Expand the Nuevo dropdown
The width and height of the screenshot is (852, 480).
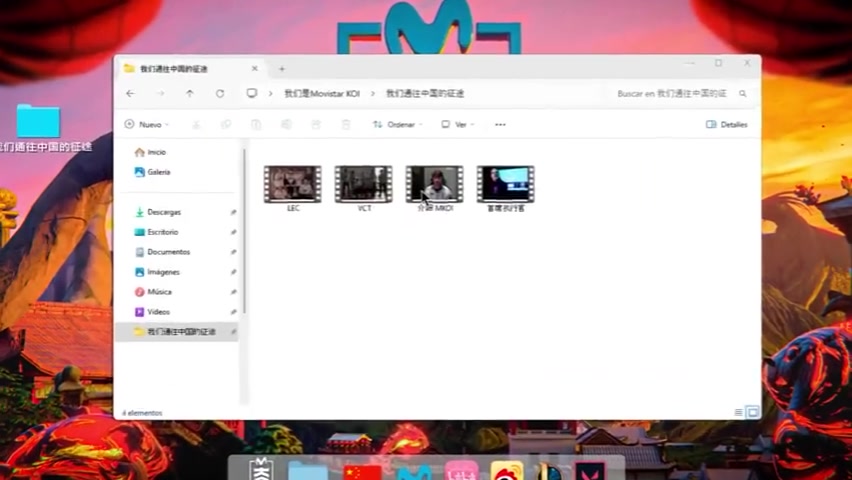tap(147, 125)
